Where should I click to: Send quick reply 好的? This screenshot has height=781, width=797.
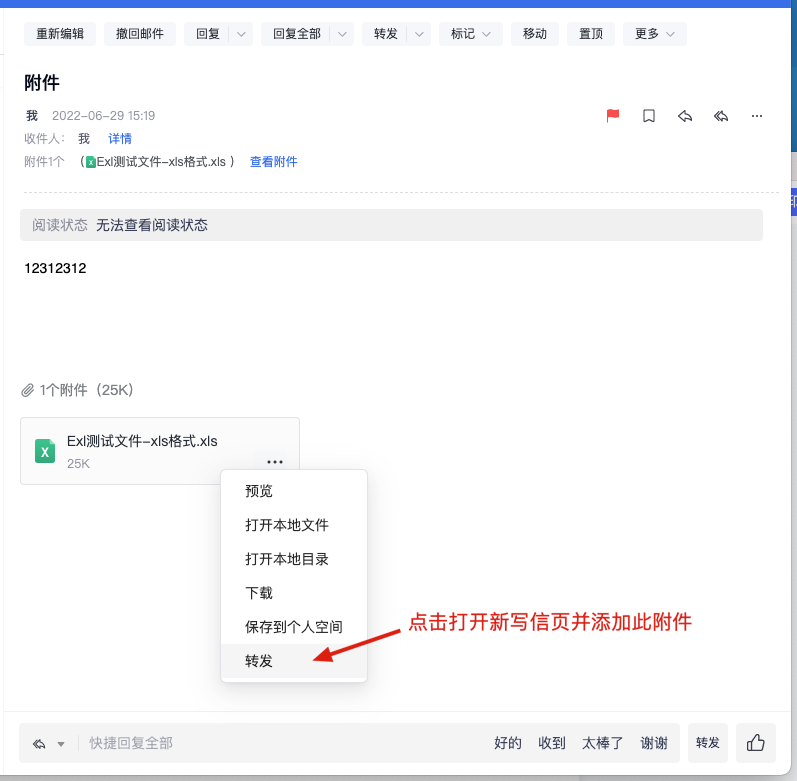(508, 743)
